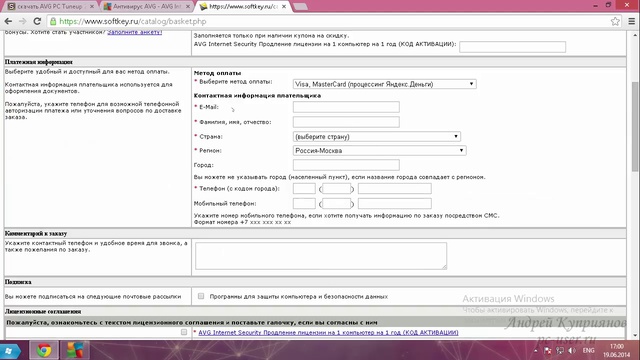This screenshot has height=360, width=640.
Task: Open the taskbar clock showing 17:00
Action: pos(617,351)
